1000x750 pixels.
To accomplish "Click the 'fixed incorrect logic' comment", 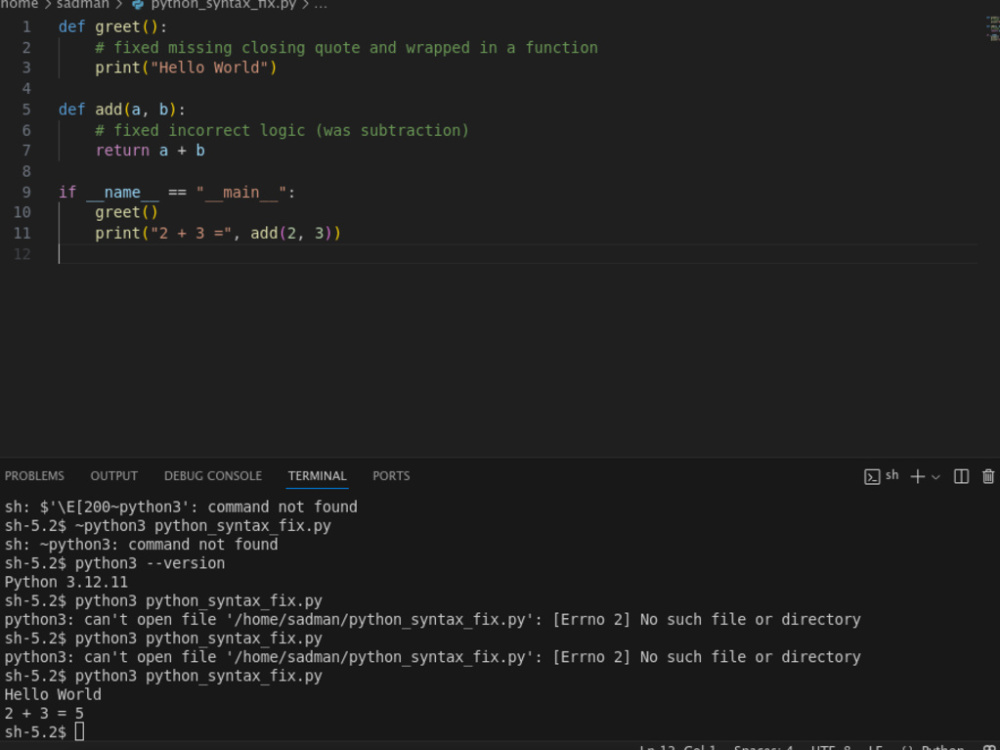I will (282, 130).
